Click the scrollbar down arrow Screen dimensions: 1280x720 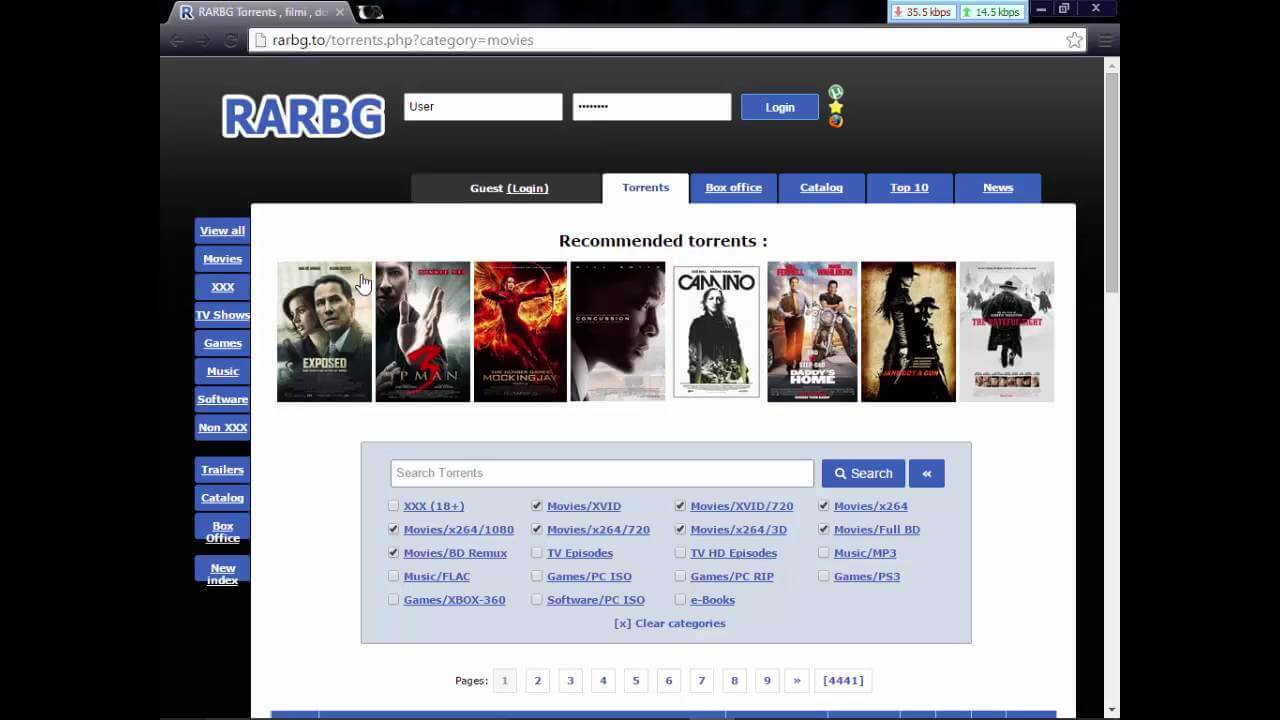(1112, 710)
